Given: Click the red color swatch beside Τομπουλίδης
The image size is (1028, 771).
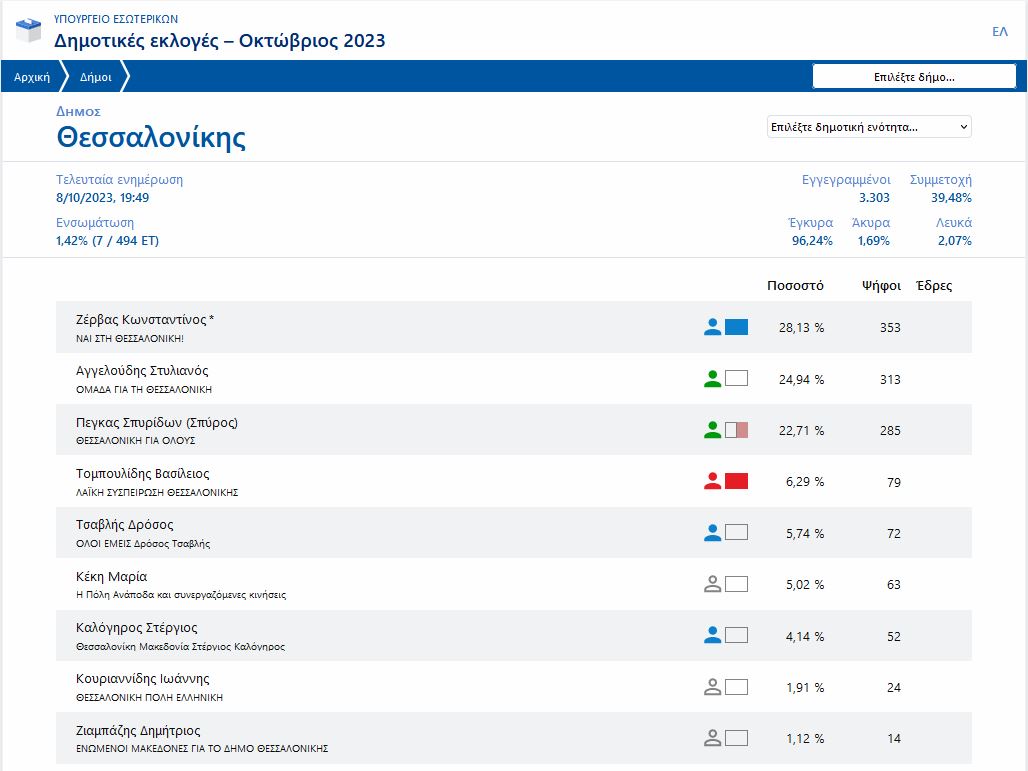Looking at the screenshot, I should click(x=736, y=482).
